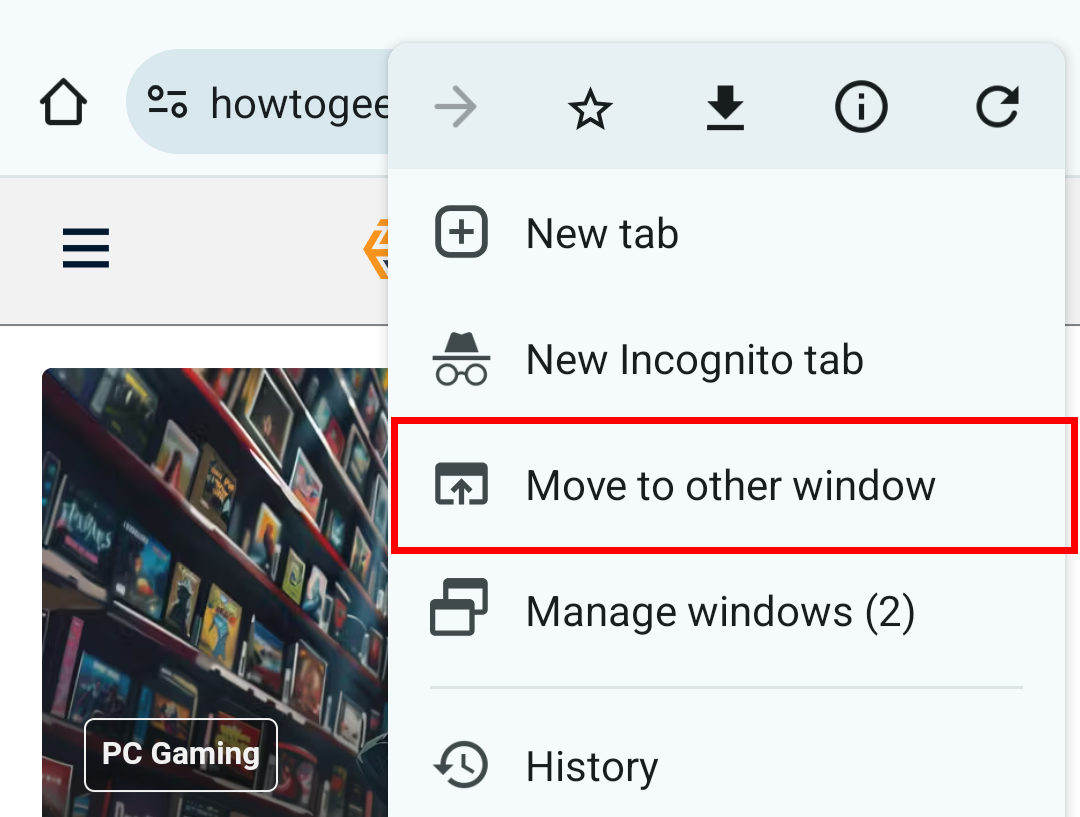Choose Move to other window
The height and width of the screenshot is (817, 1080).
point(727,485)
